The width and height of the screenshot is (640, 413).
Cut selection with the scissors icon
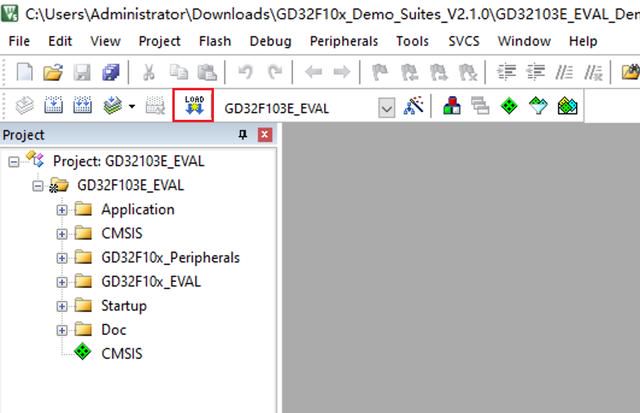click(x=149, y=72)
